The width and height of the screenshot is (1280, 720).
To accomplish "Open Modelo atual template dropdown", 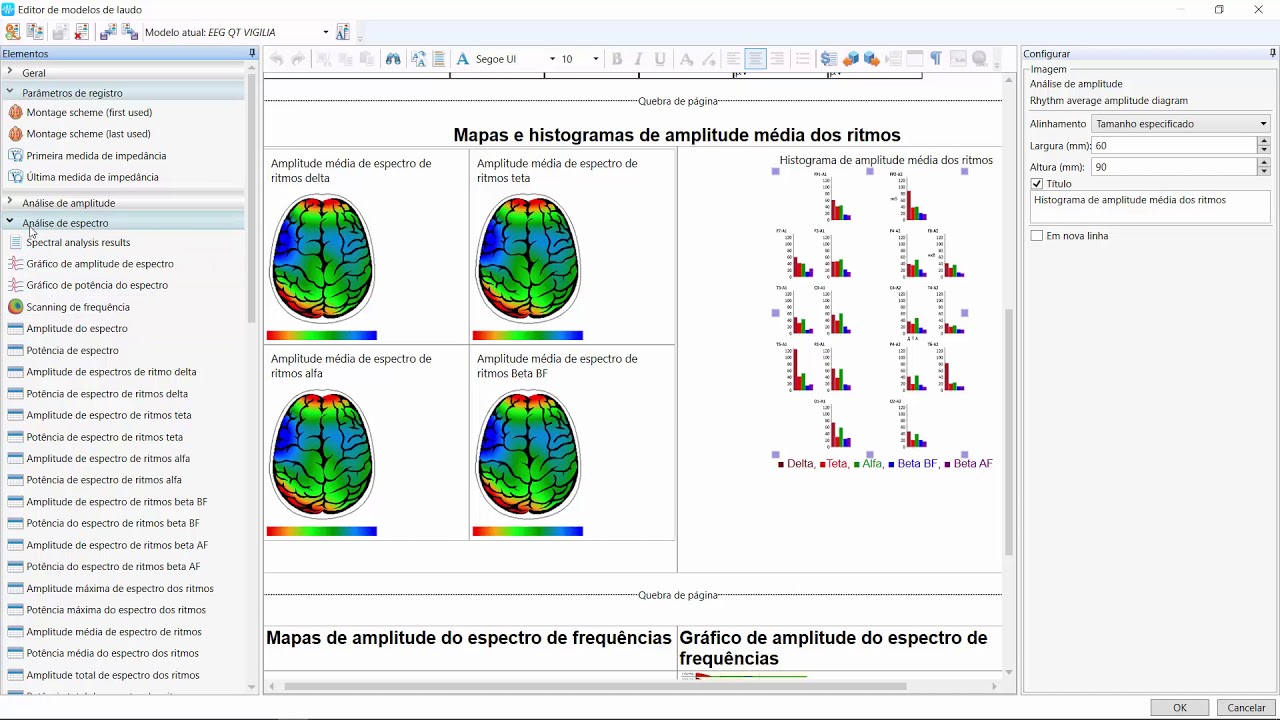I will [x=325, y=32].
